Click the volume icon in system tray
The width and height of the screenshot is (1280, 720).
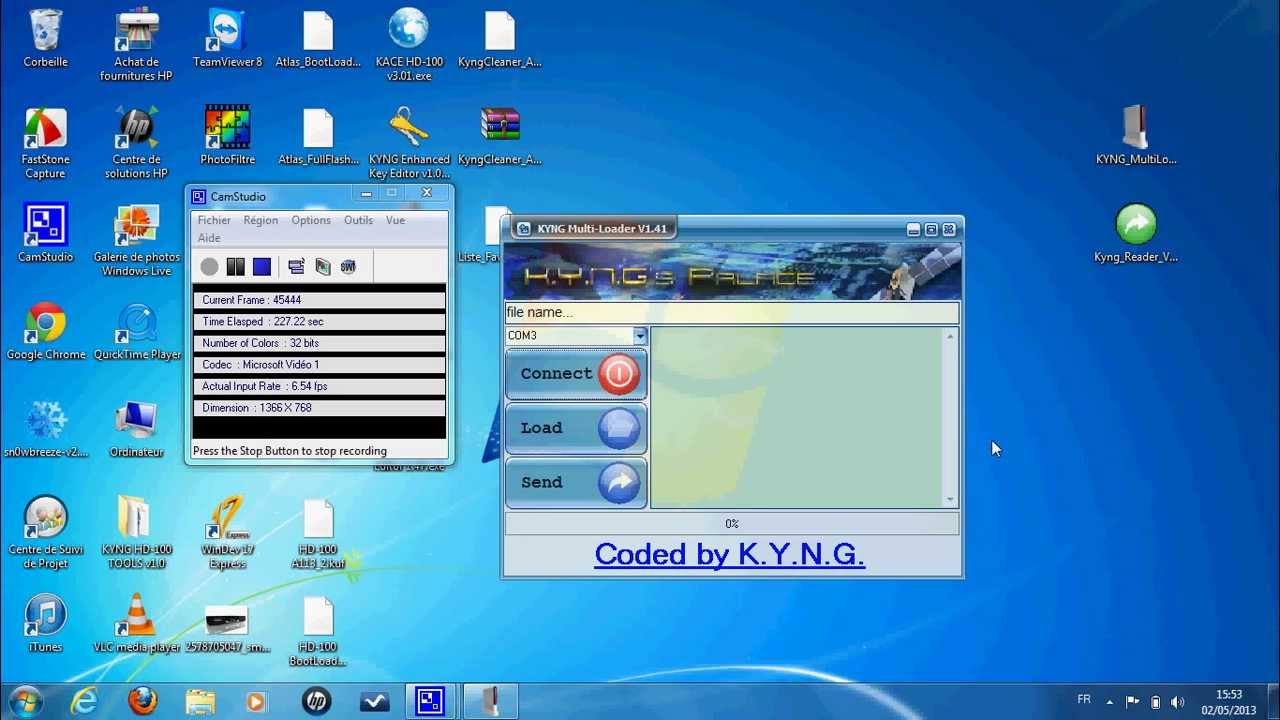click(1177, 702)
